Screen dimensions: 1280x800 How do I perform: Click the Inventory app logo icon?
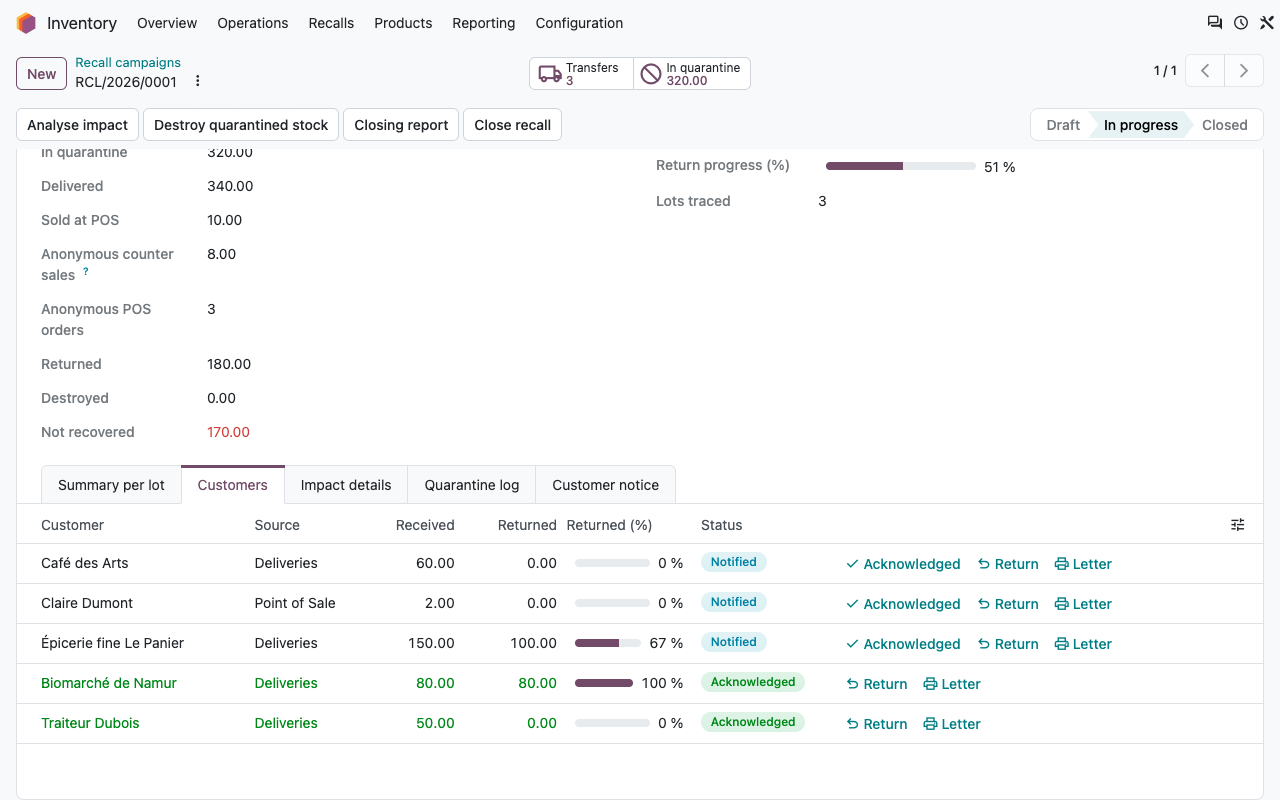tap(26, 23)
